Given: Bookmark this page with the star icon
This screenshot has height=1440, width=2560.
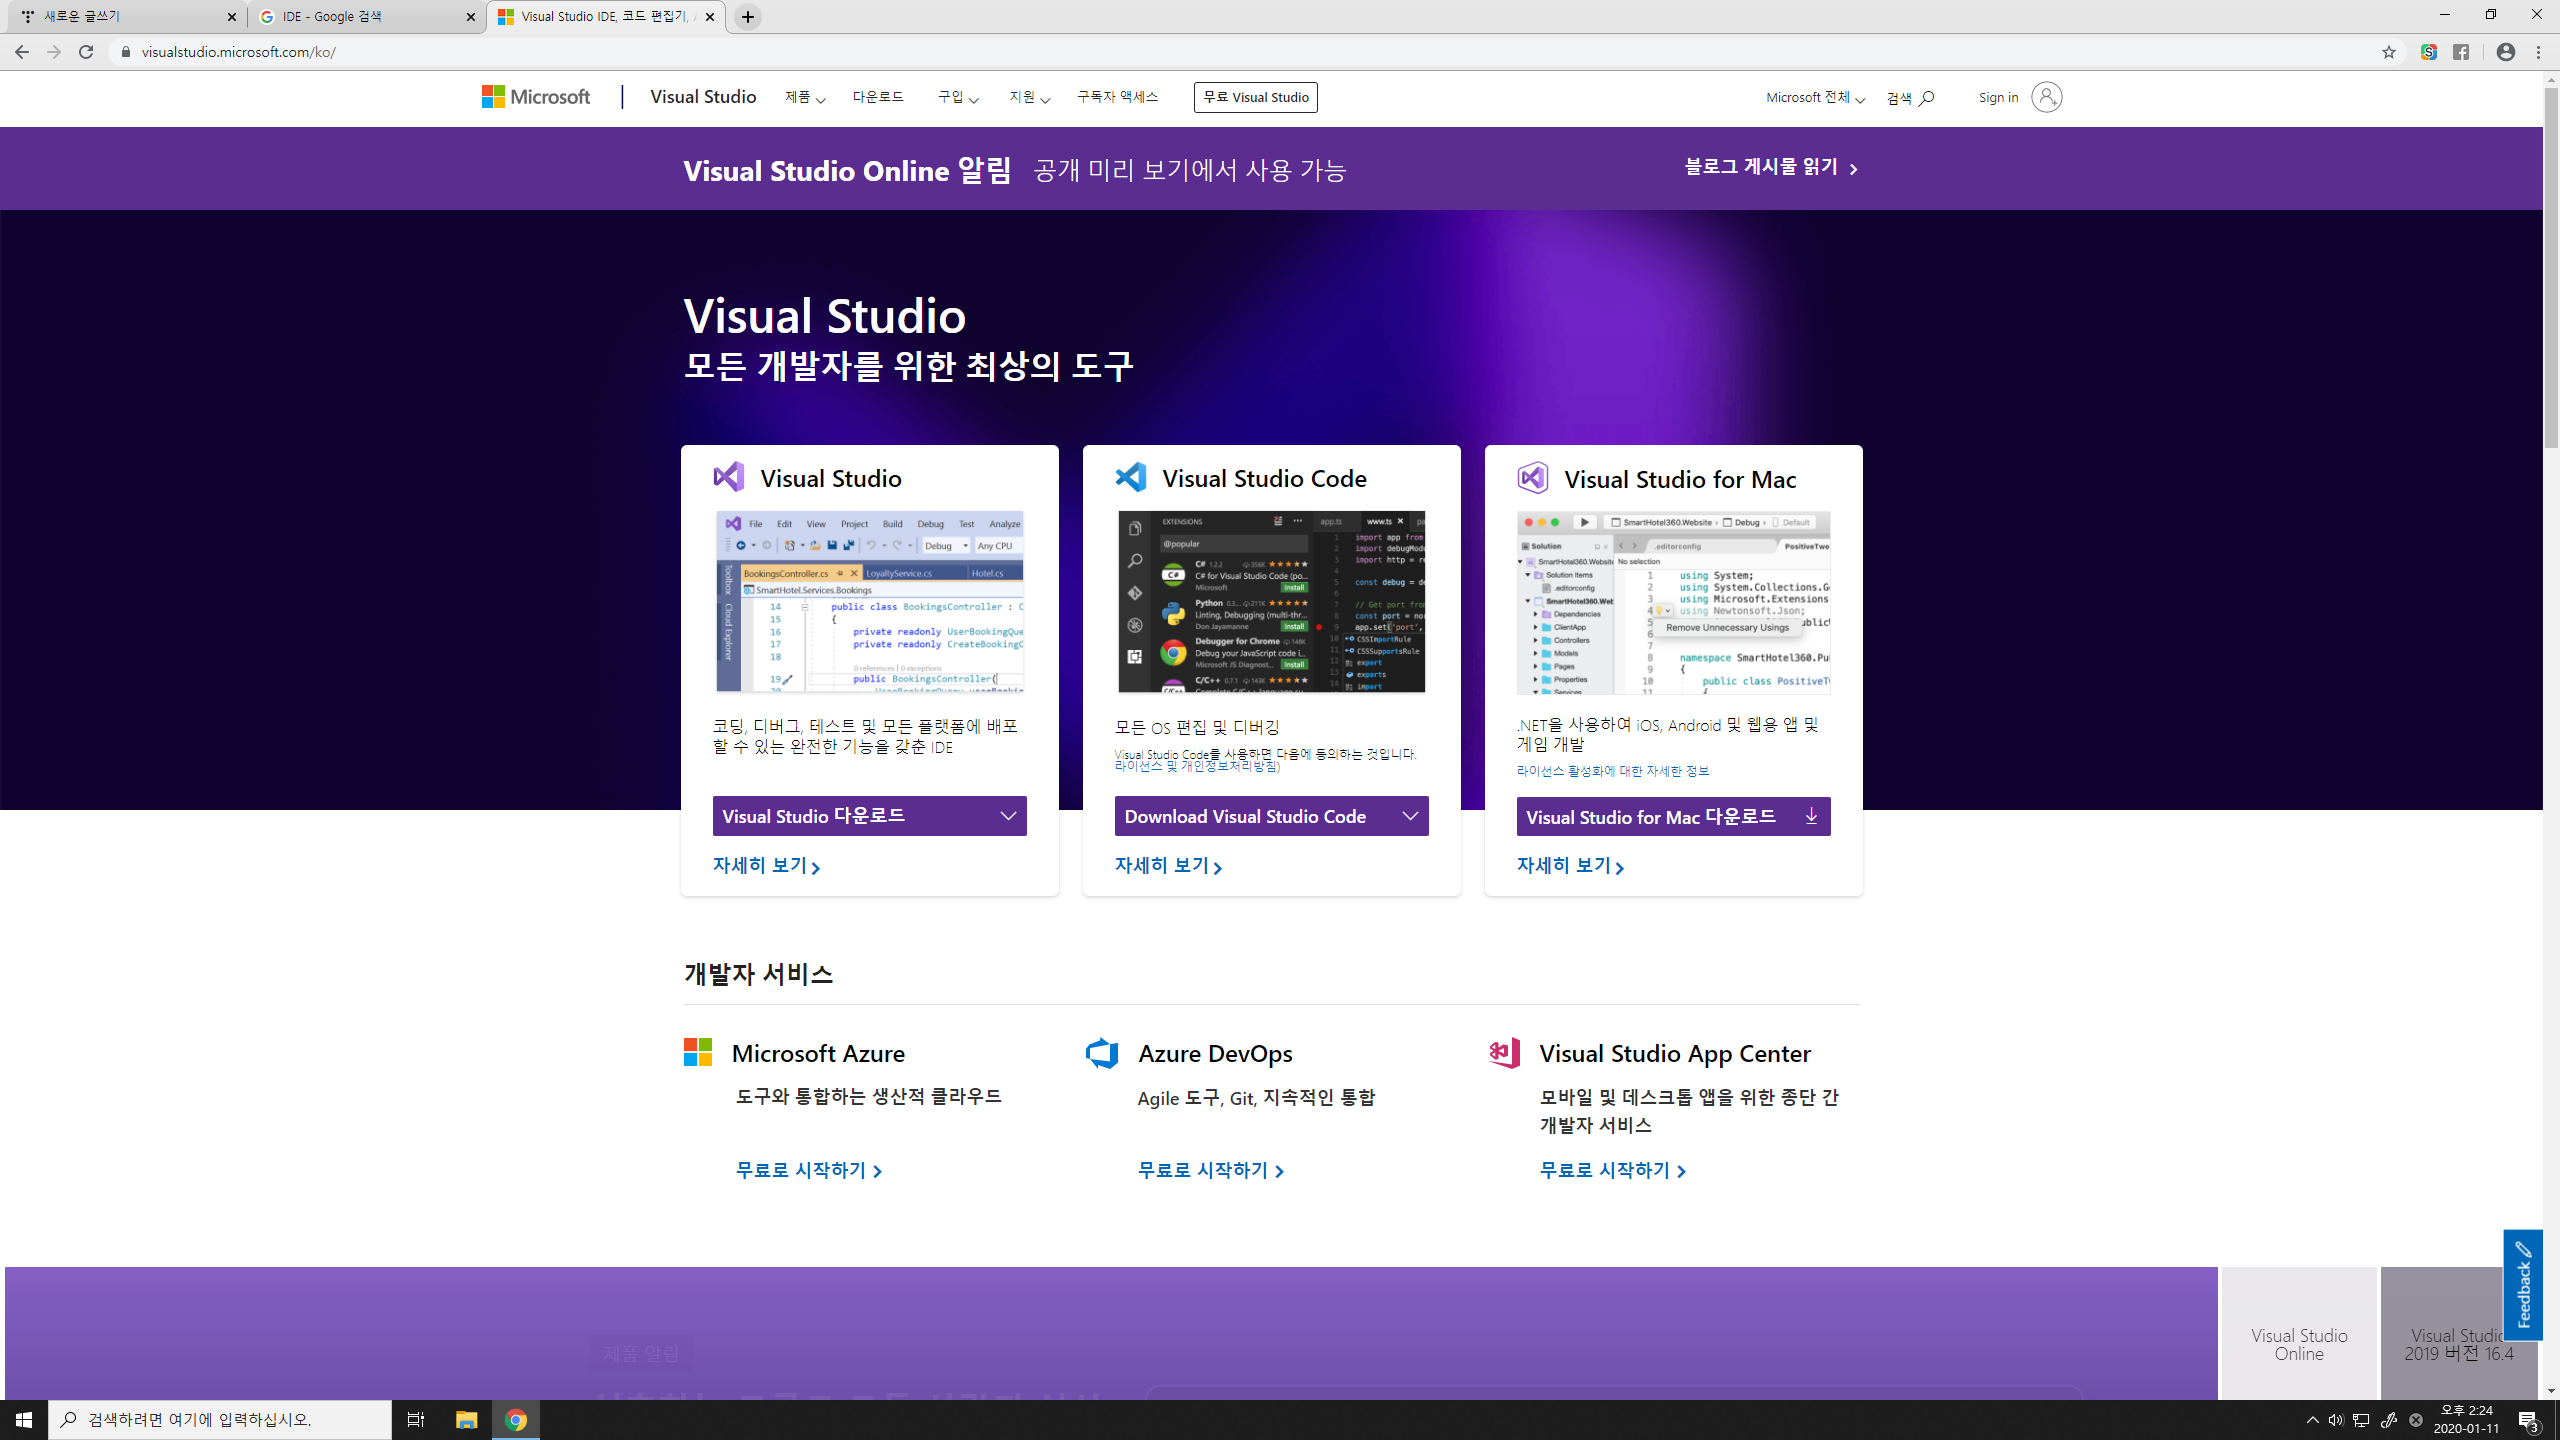Looking at the screenshot, I should click(x=2389, y=52).
